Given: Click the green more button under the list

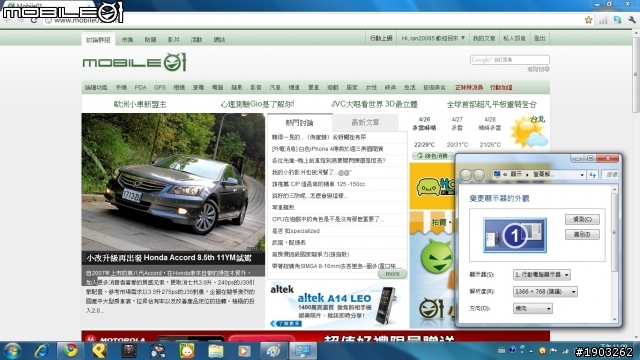Looking at the screenshot, I should coord(392,274).
